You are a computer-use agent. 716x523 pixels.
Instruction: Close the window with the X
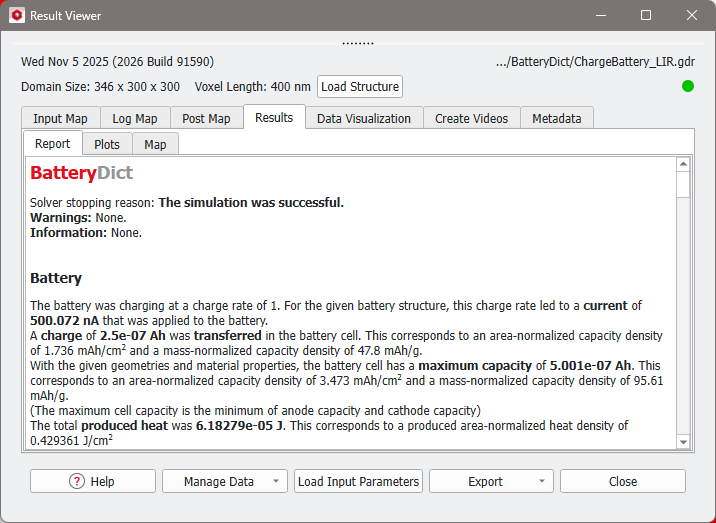pos(691,15)
